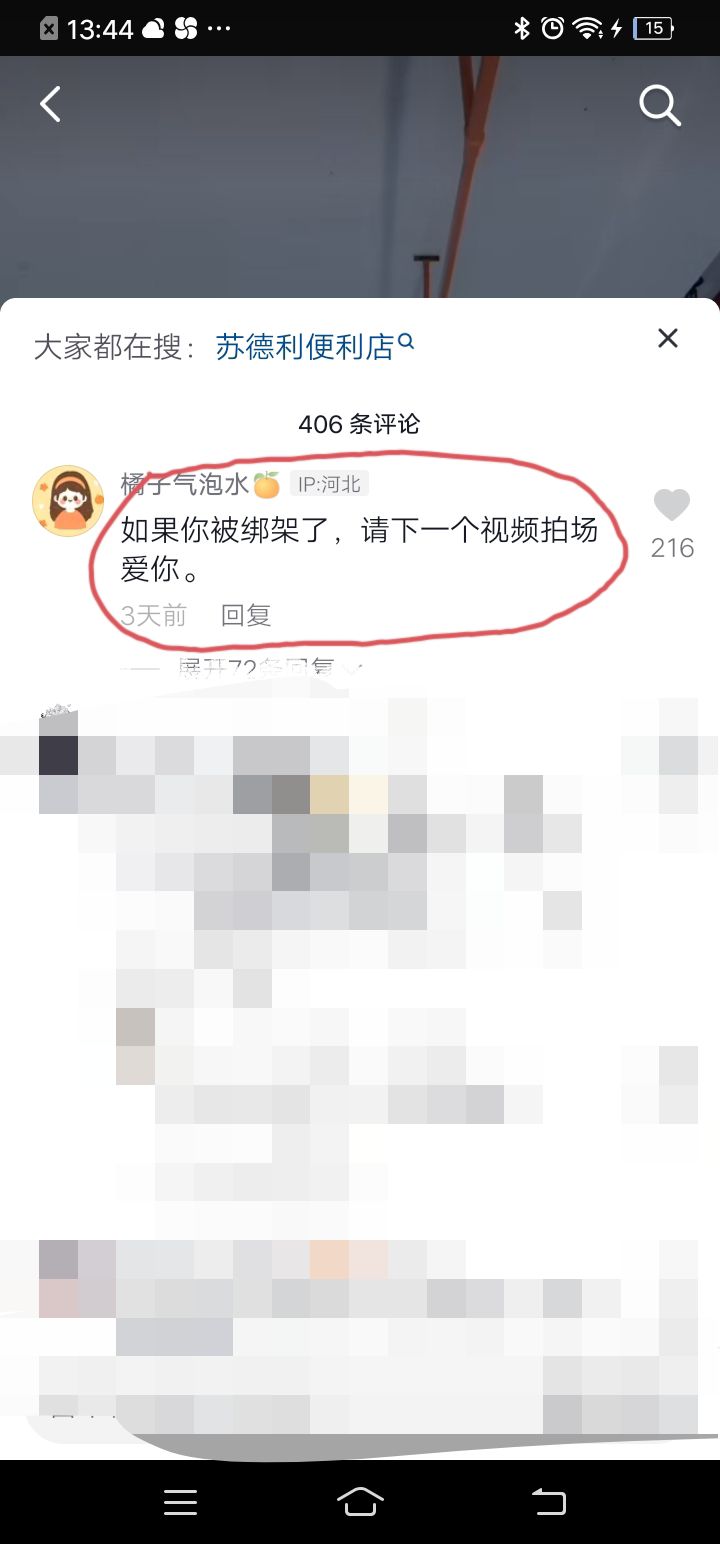Tap the IP:河北 location tag
The height and width of the screenshot is (1544, 720).
click(x=330, y=484)
